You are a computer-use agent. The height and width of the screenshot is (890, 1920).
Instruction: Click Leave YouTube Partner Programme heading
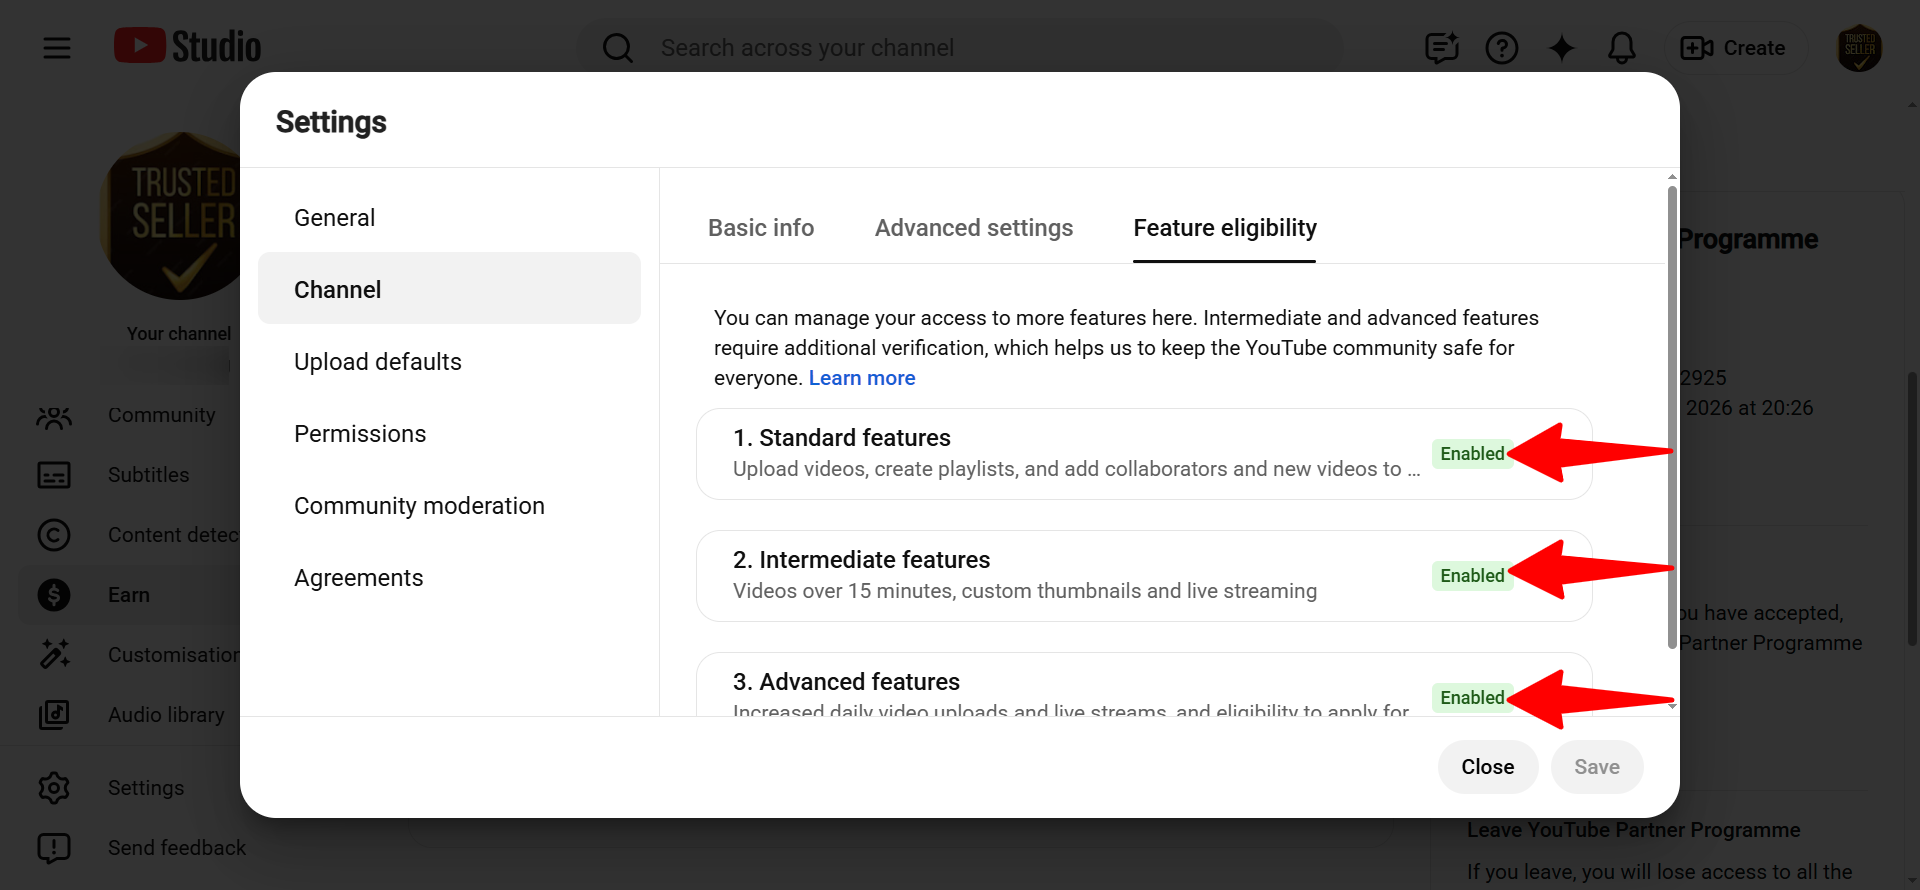click(1634, 830)
